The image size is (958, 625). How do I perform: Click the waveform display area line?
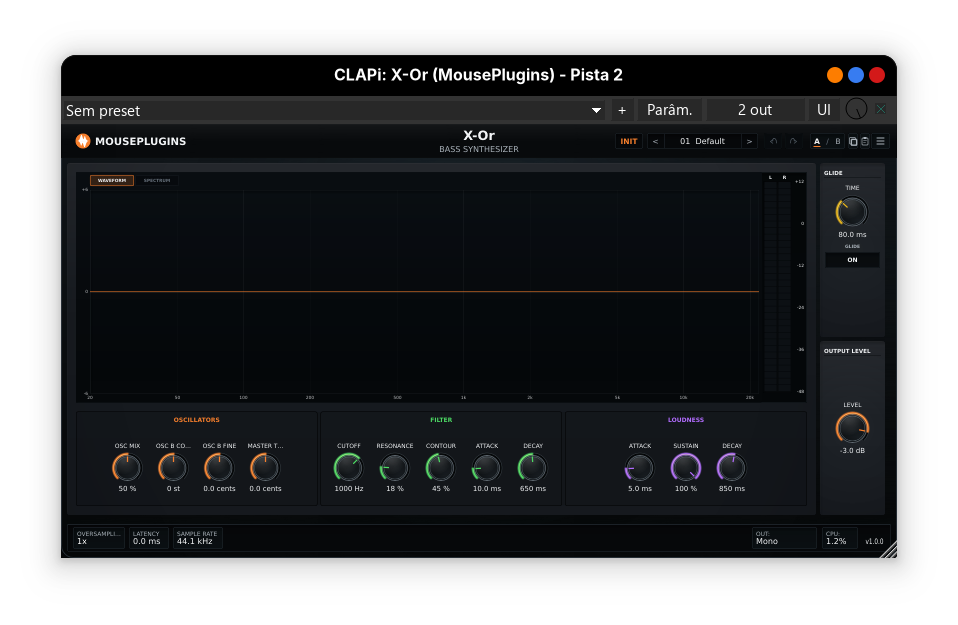pos(424,291)
